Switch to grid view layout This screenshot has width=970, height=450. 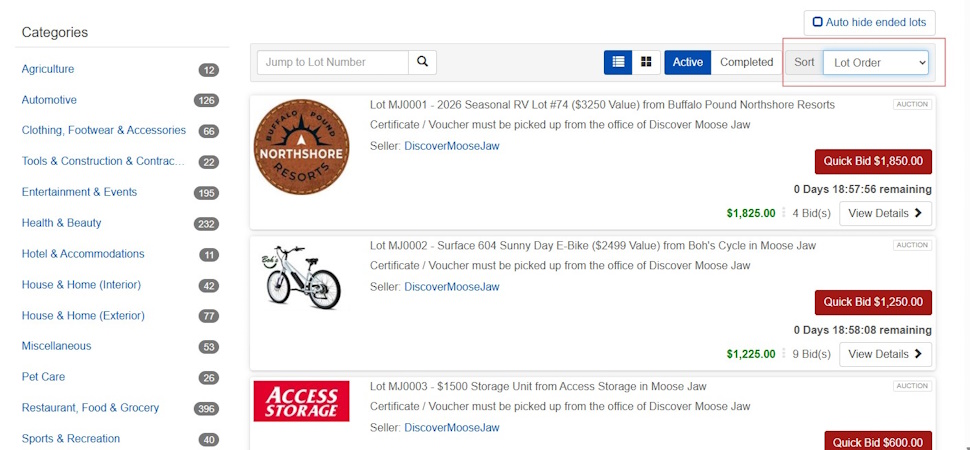point(646,62)
